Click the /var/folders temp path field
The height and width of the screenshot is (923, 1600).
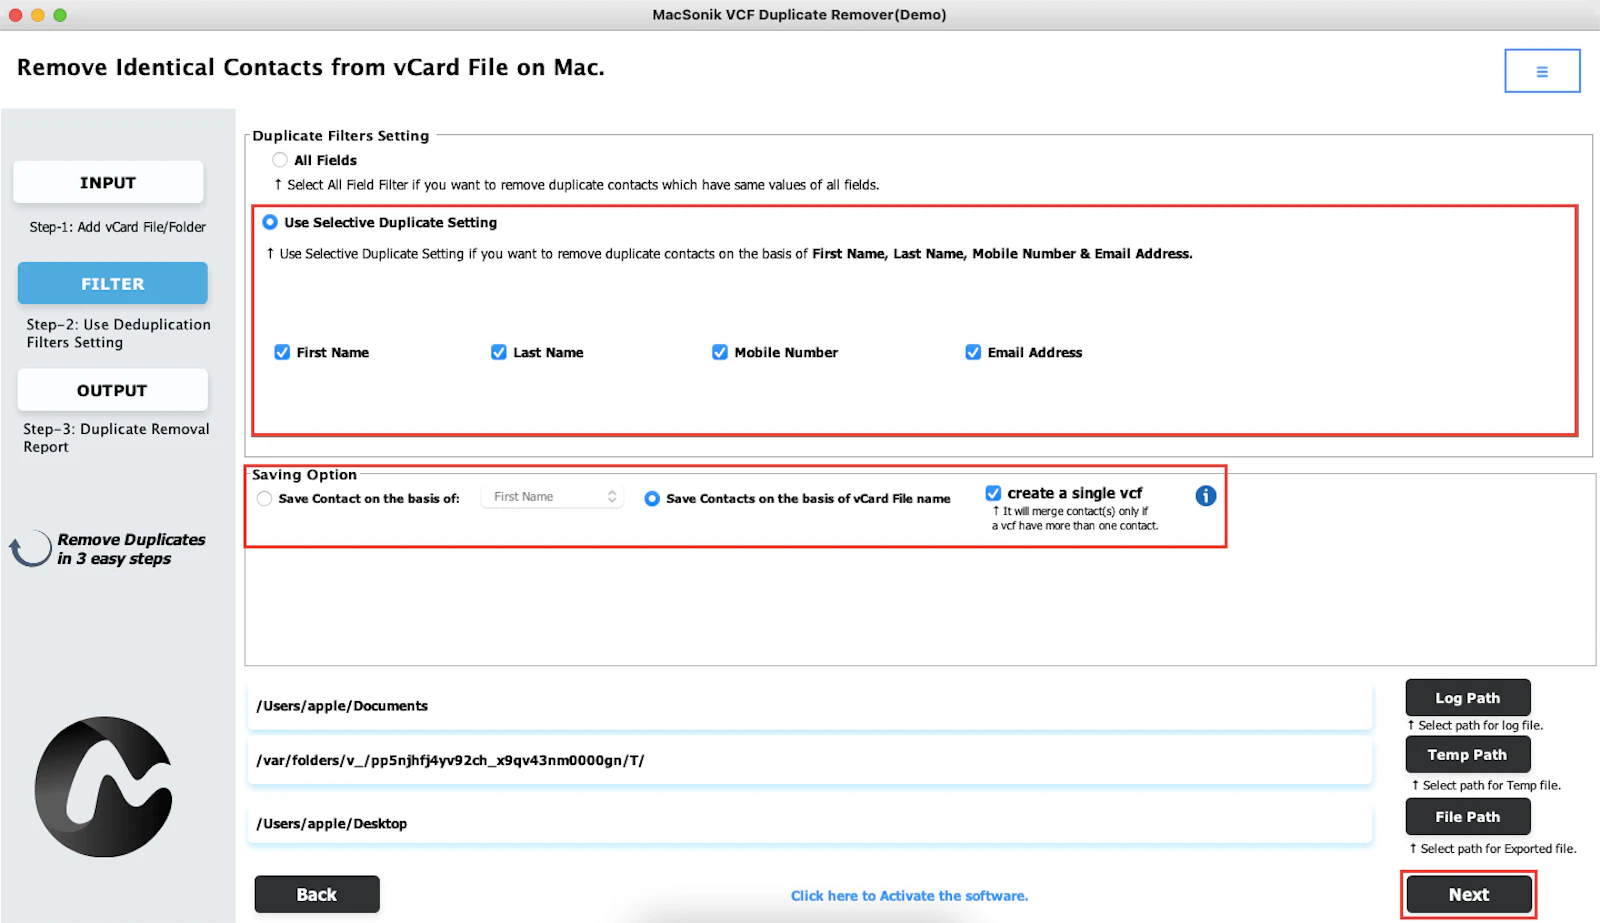[809, 760]
